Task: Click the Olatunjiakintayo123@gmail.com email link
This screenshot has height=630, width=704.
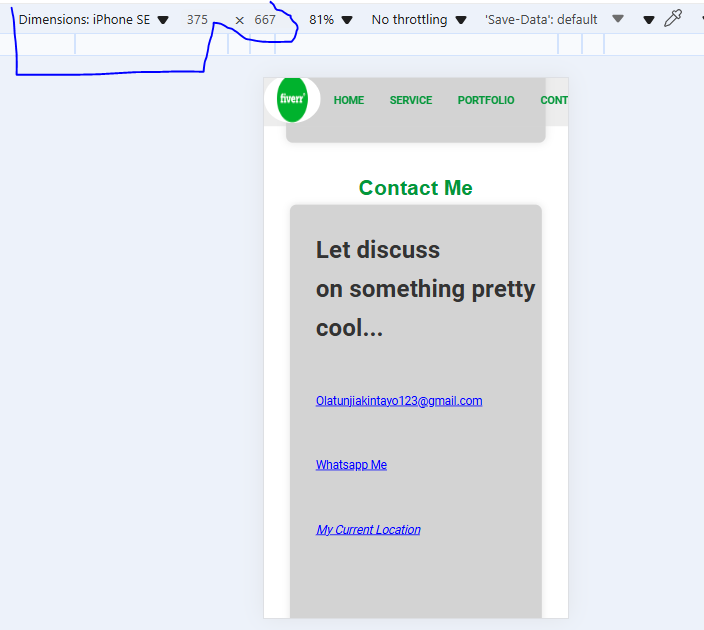Action: click(x=399, y=401)
